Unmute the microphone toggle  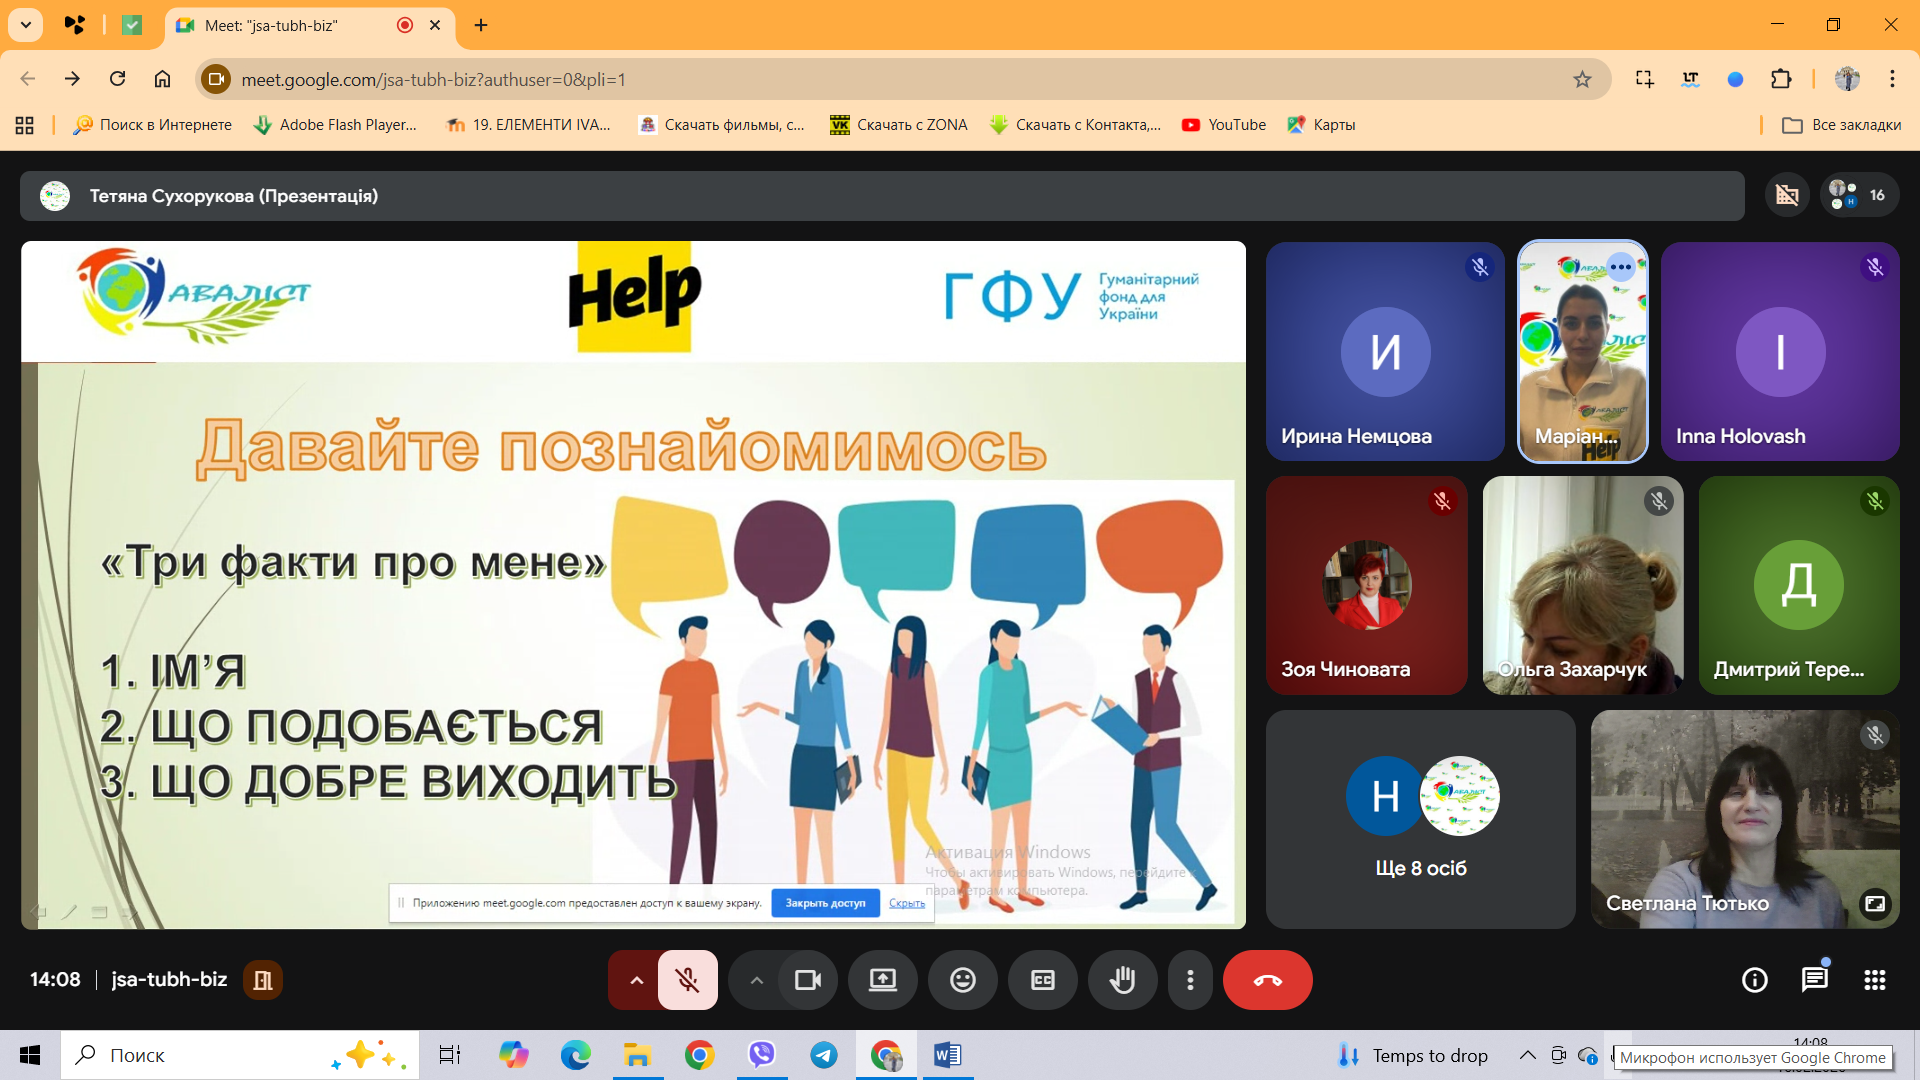688,980
